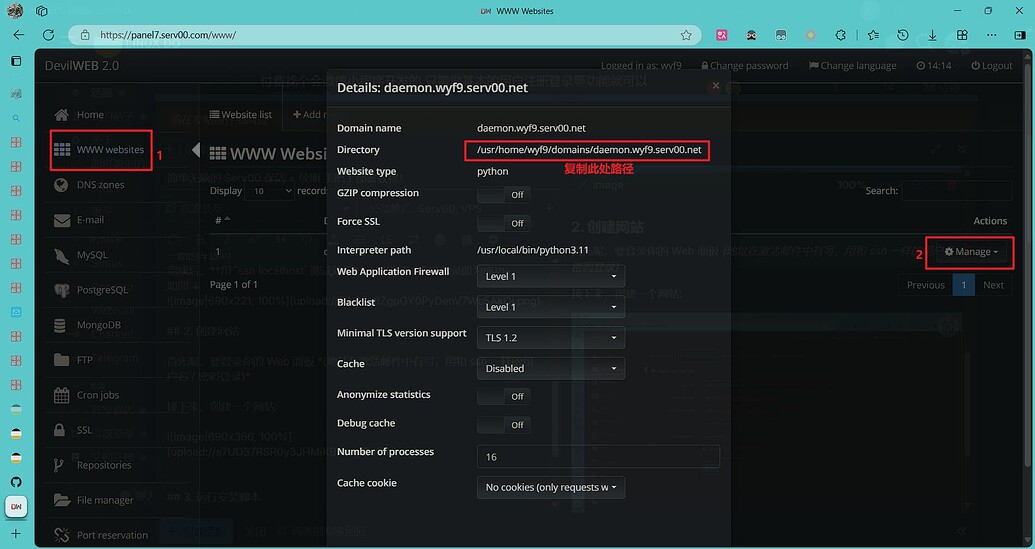This screenshot has height=549, width=1035.
Task: Click the Domain name value daemon.wyf9.serv00.net
Action: click(531, 128)
